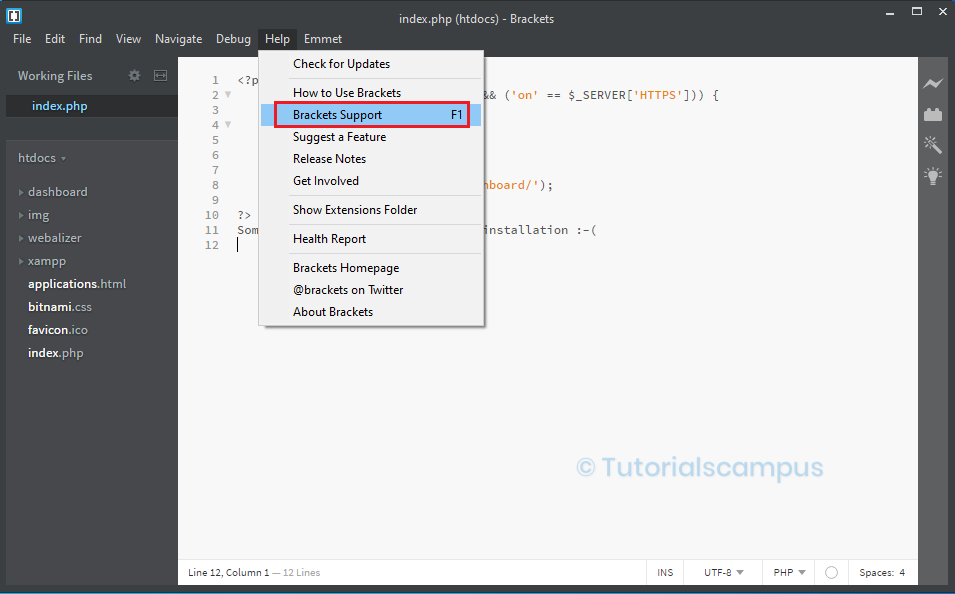Viewport: 955px width, 594px height.
Task: Click the light bulb icon in right toolbar
Action: point(932,176)
